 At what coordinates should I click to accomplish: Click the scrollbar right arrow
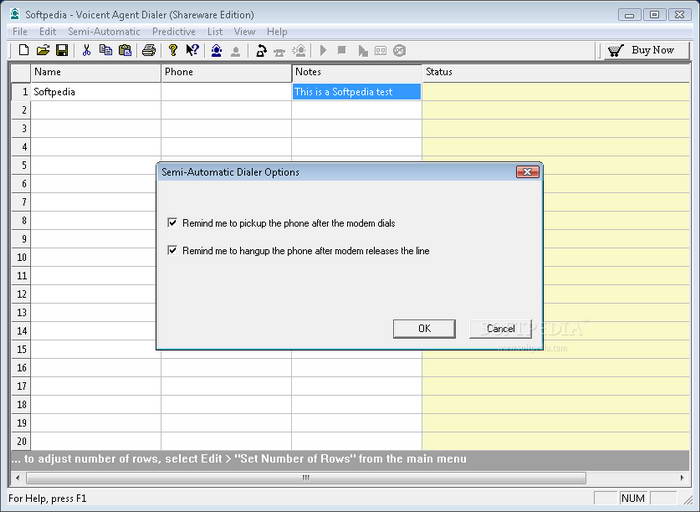point(682,478)
